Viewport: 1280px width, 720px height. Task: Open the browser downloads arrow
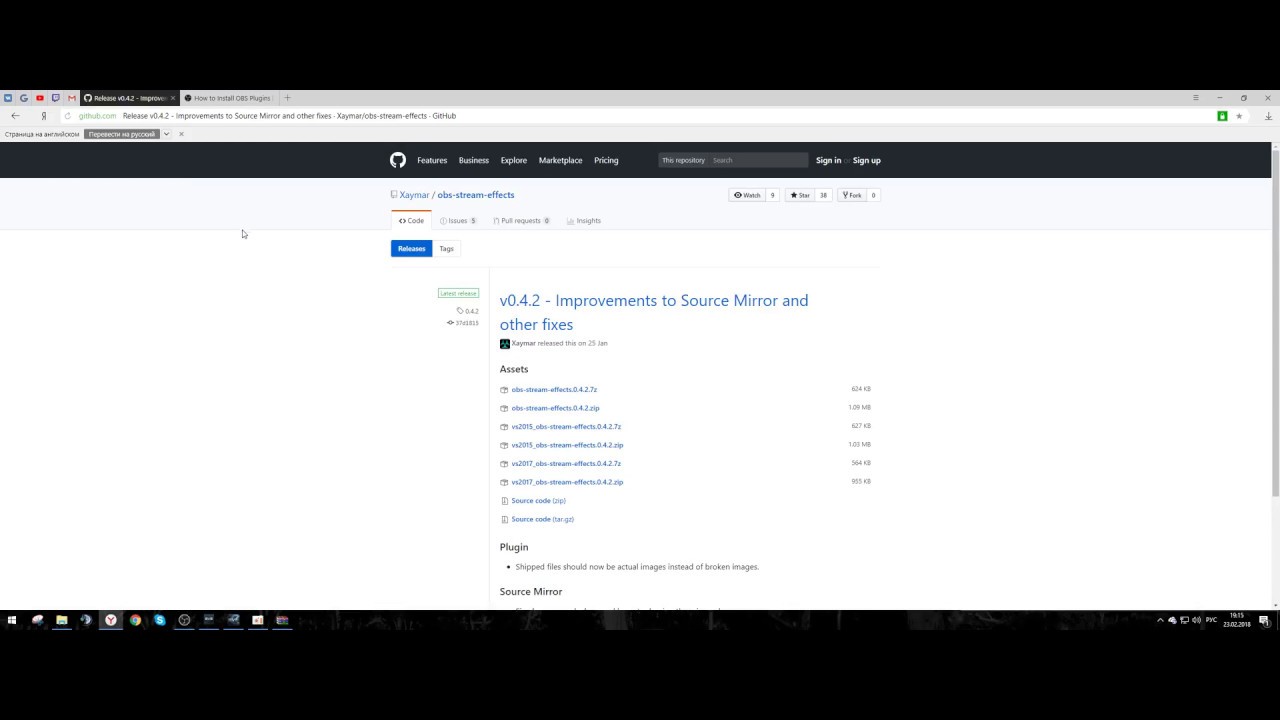(x=1268, y=116)
